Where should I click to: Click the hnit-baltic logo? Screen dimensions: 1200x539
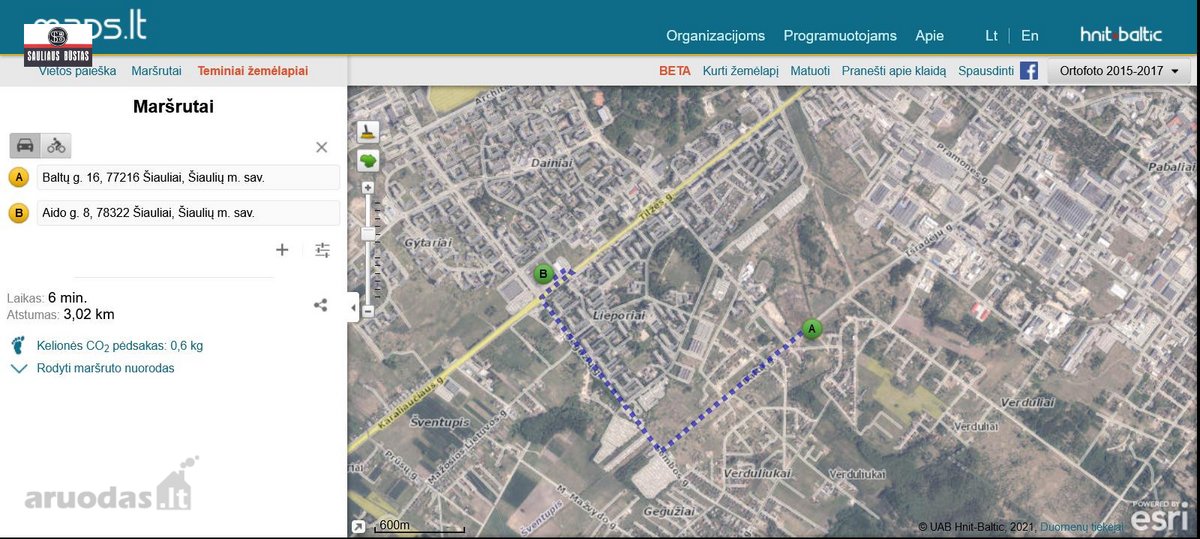[1121, 34]
